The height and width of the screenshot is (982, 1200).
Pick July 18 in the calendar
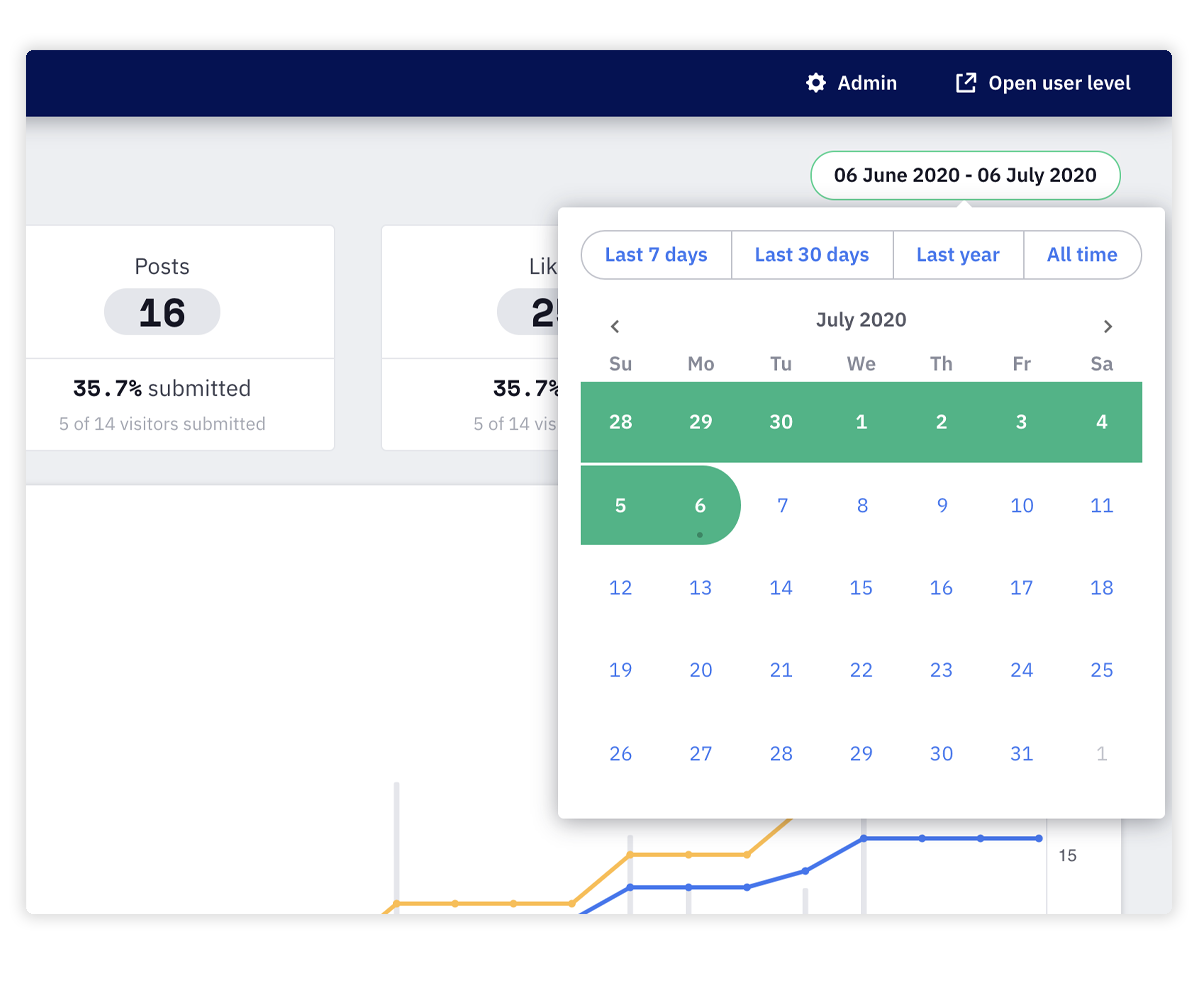point(1102,588)
